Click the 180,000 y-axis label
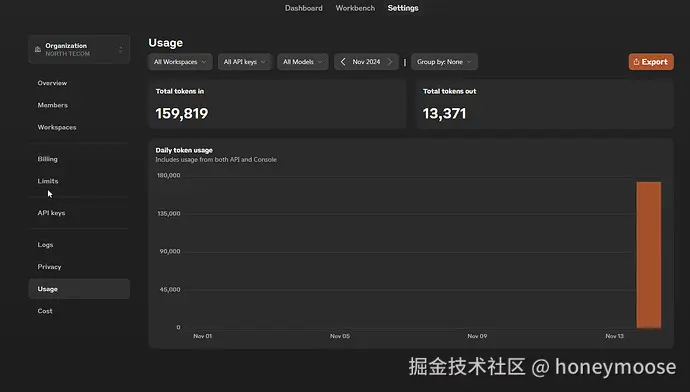Viewport: 690px width, 392px height. [x=169, y=175]
